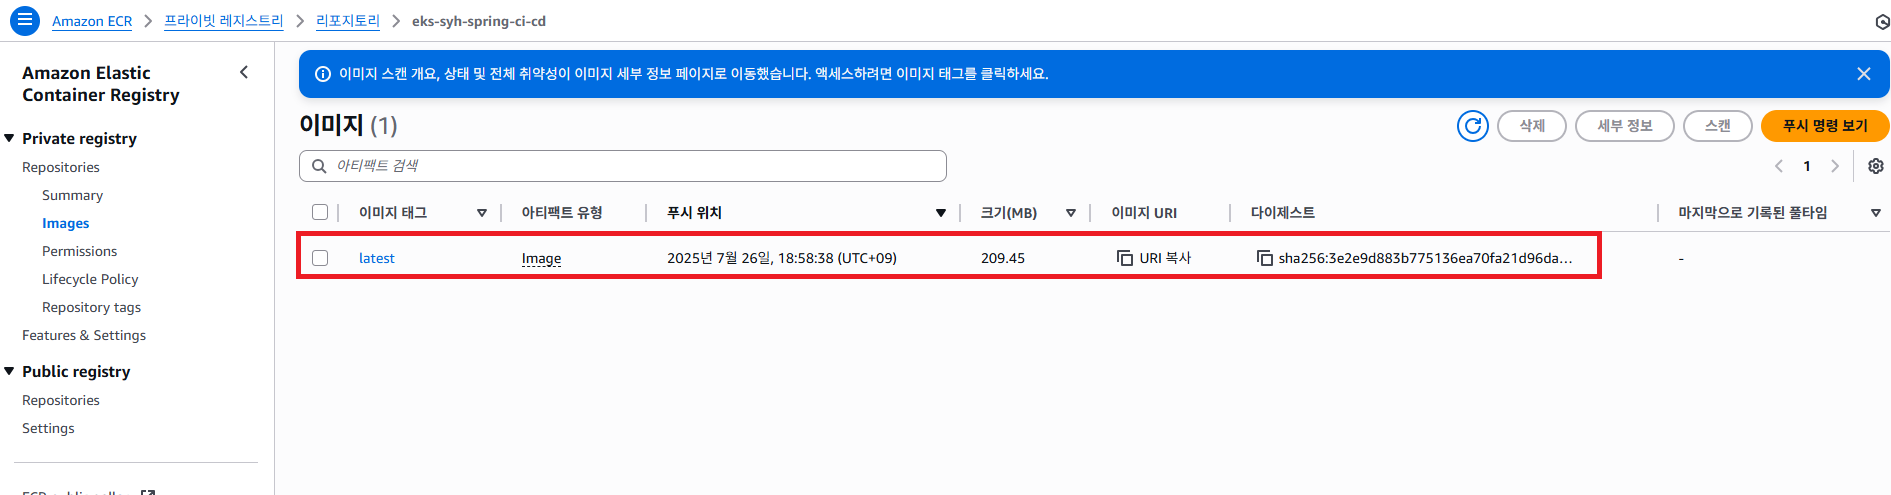Image resolution: width=1891 pixels, height=495 pixels.
Task: Click the Amazon ECR breadcrumb
Action: click(x=92, y=21)
